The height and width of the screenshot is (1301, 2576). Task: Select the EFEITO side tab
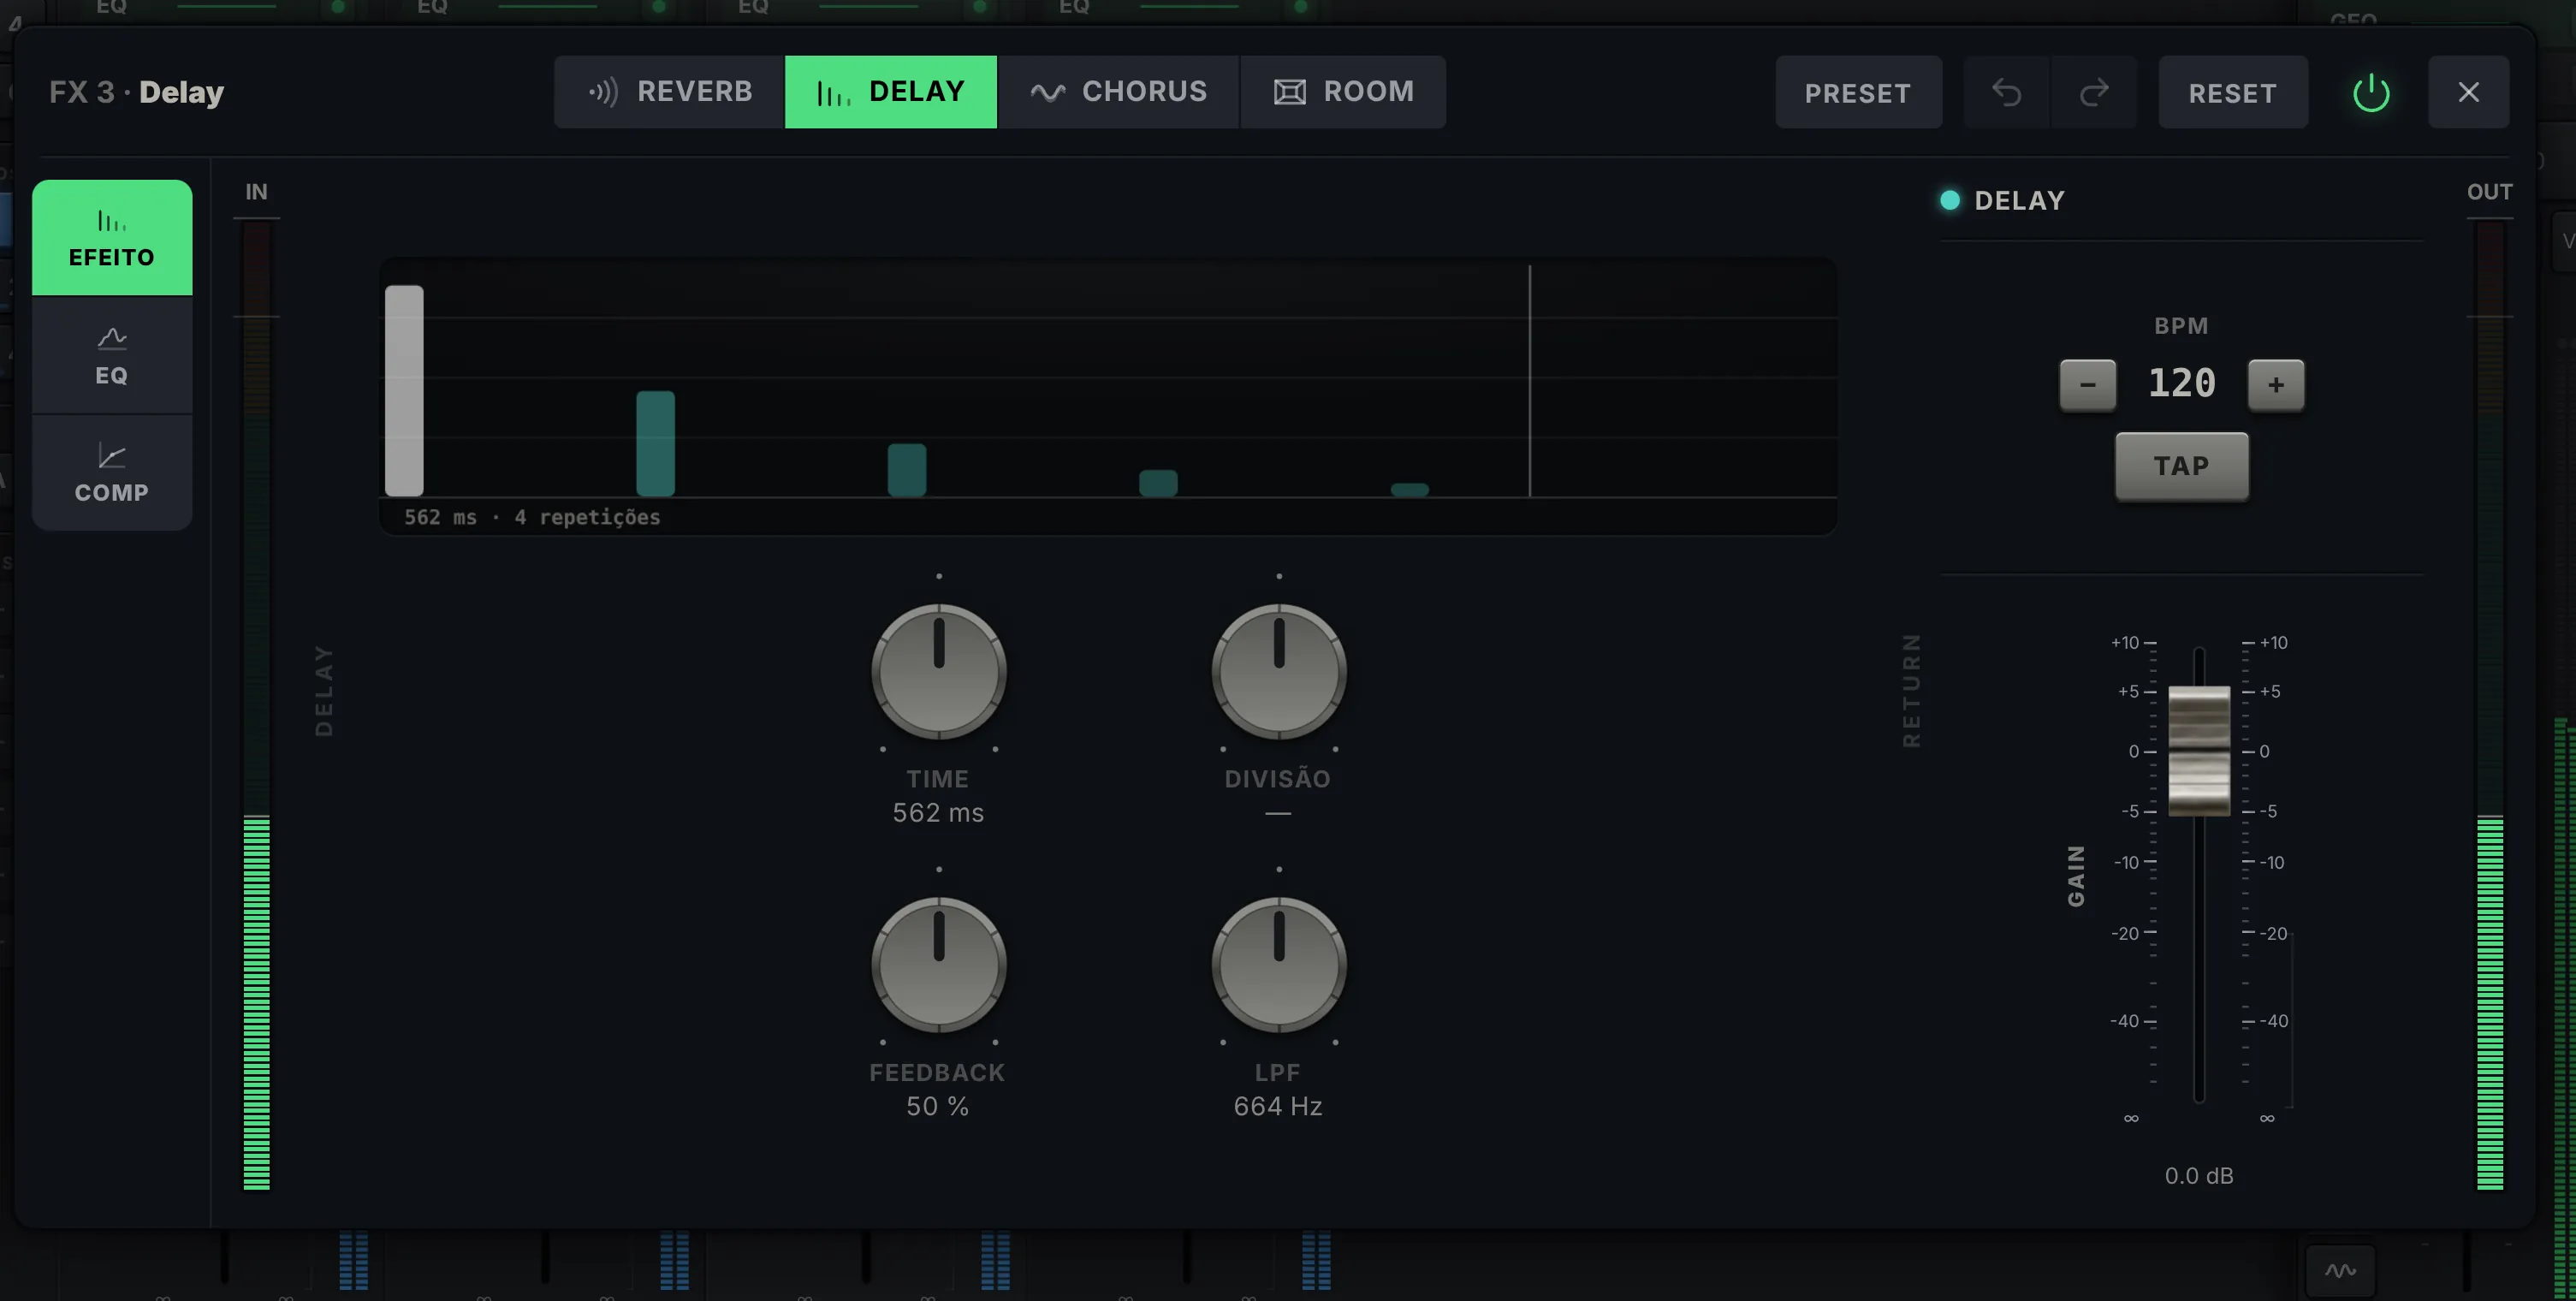coord(112,238)
